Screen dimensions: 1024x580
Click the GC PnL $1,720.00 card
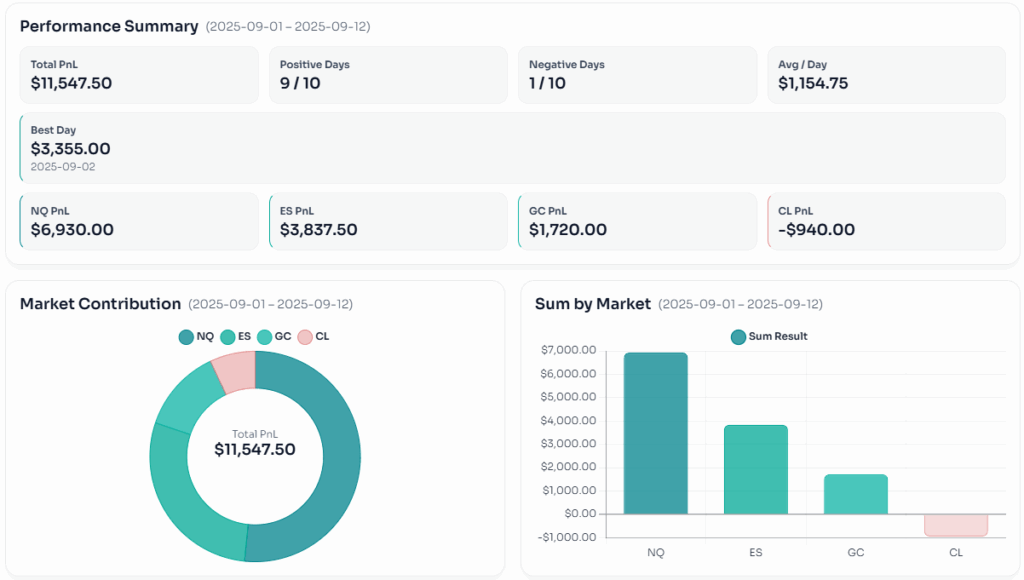tap(637, 221)
